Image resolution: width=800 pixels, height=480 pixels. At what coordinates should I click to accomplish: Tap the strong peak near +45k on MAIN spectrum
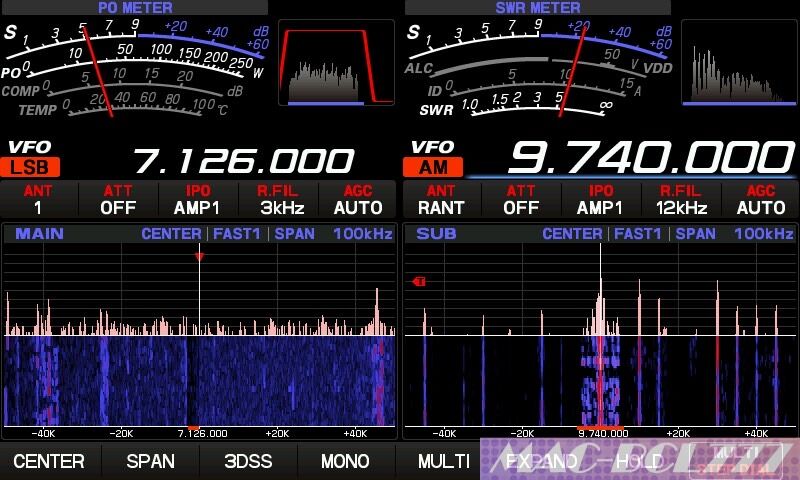[x=377, y=311]
